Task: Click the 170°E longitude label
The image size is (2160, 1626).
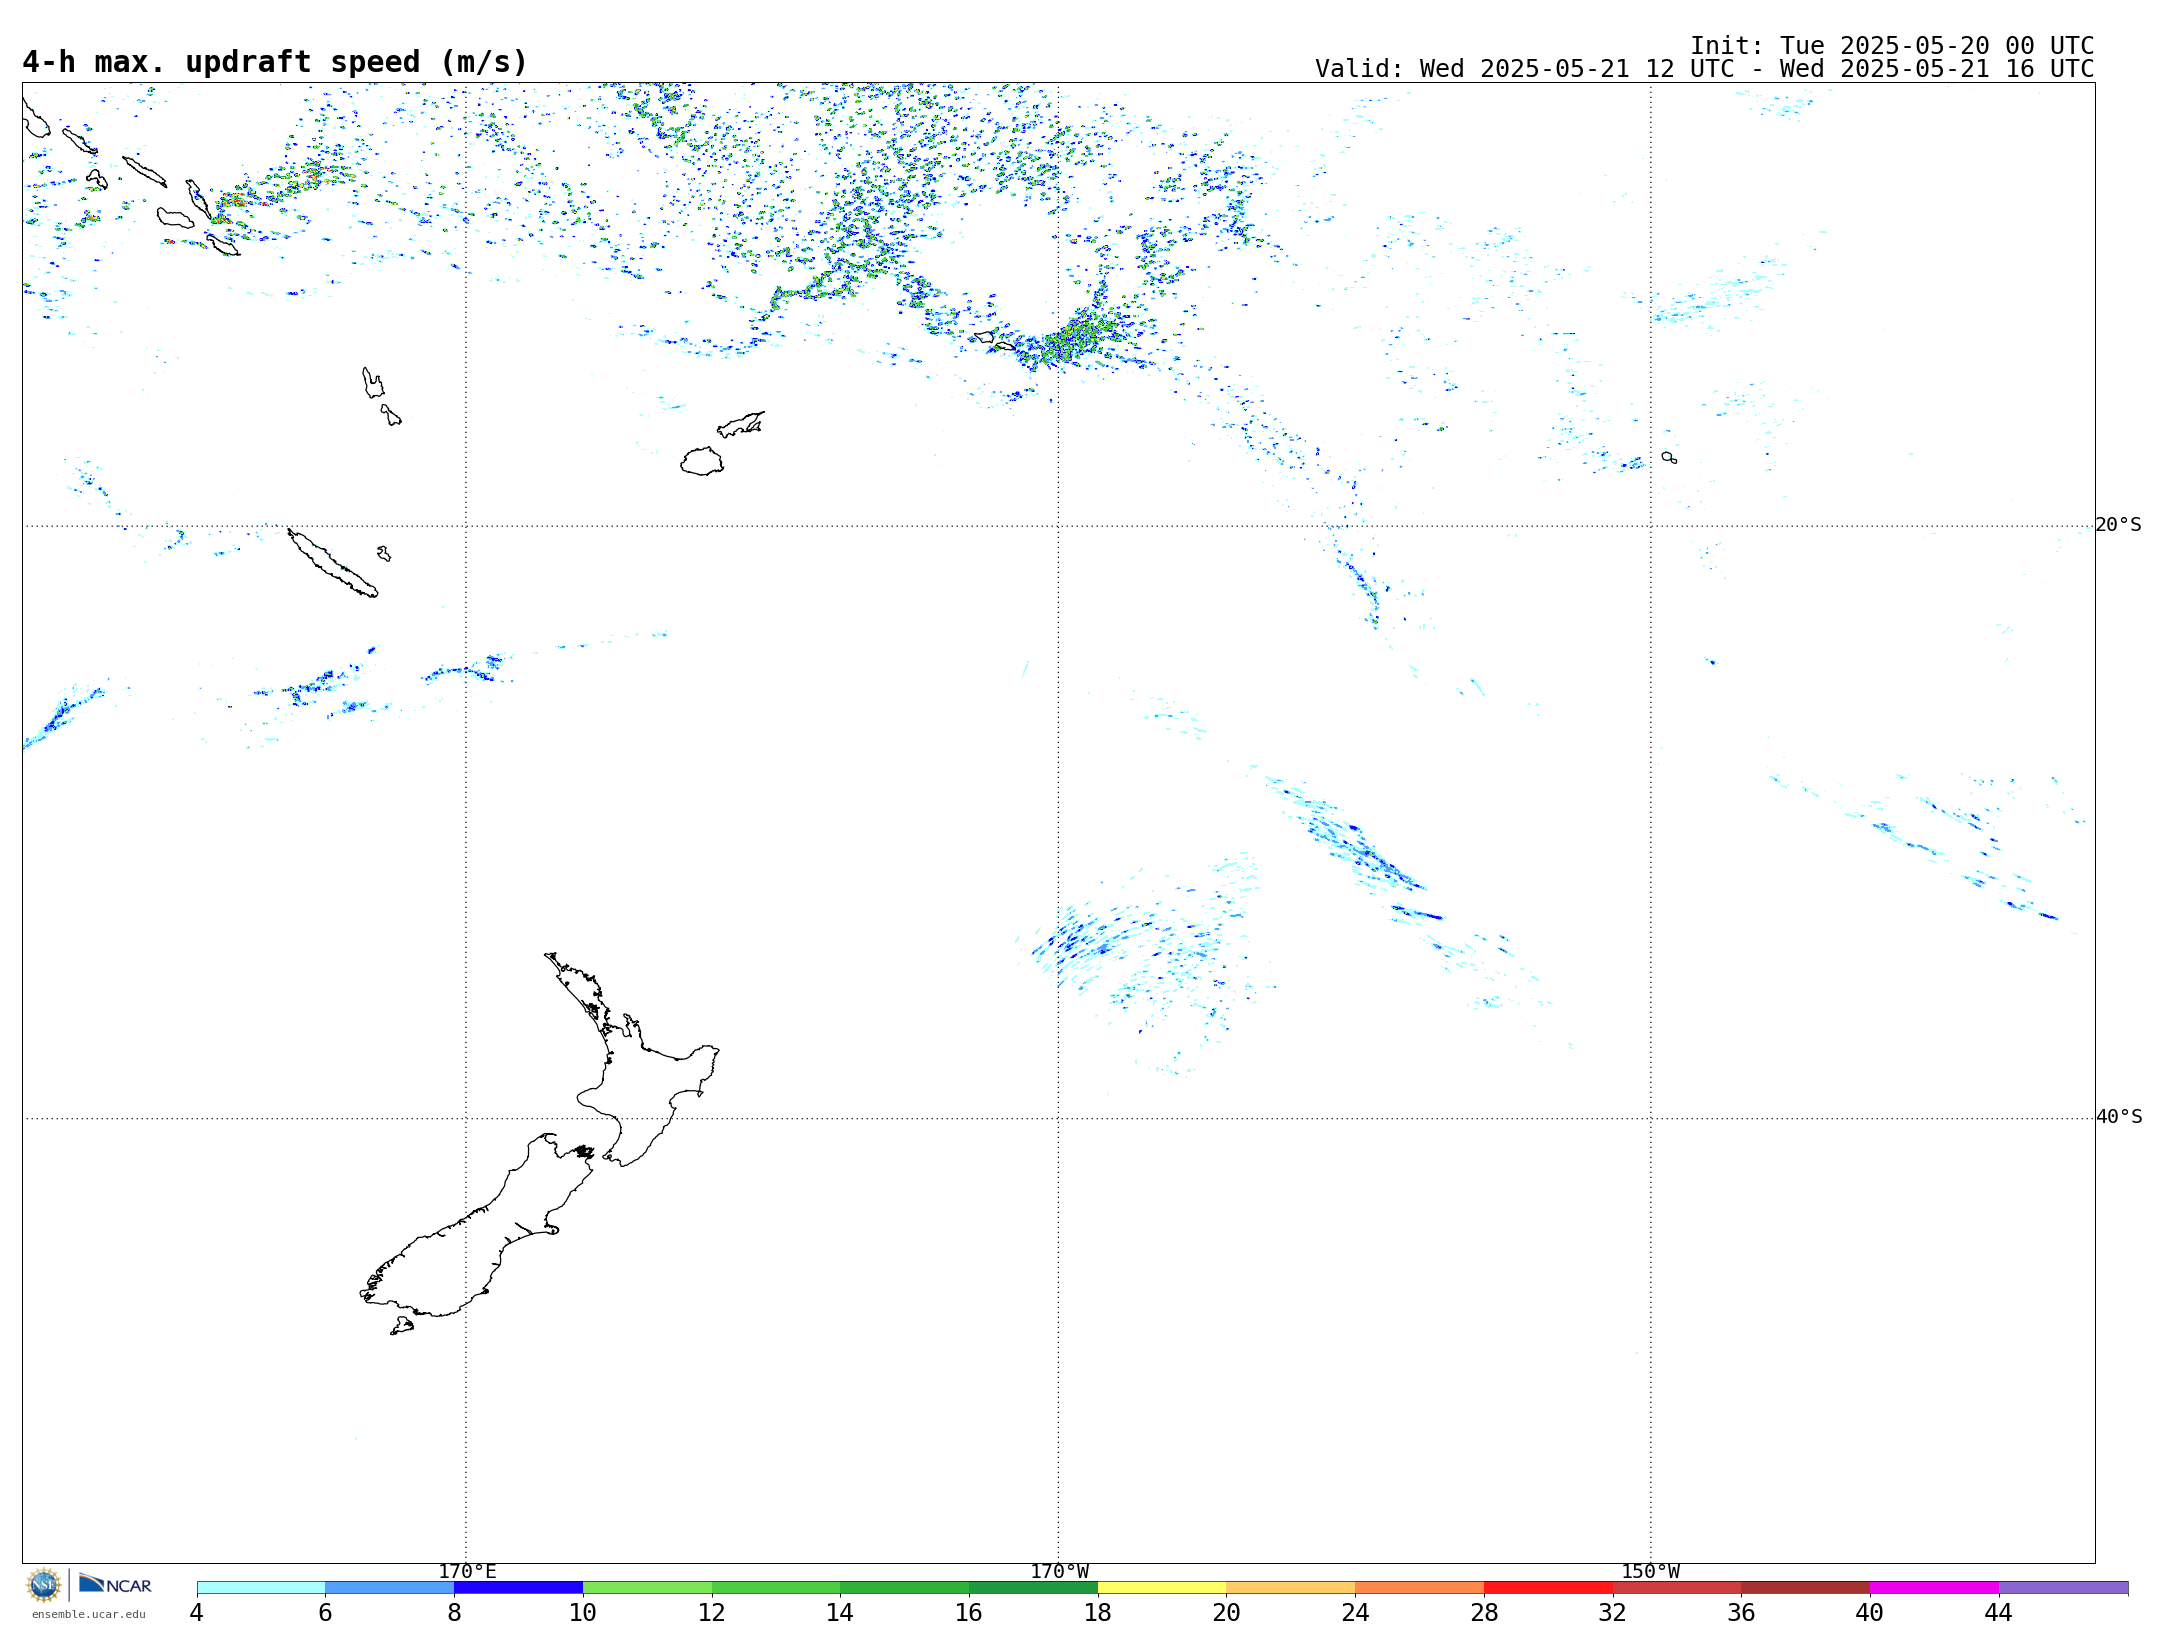Action: tap(467, 1571)
